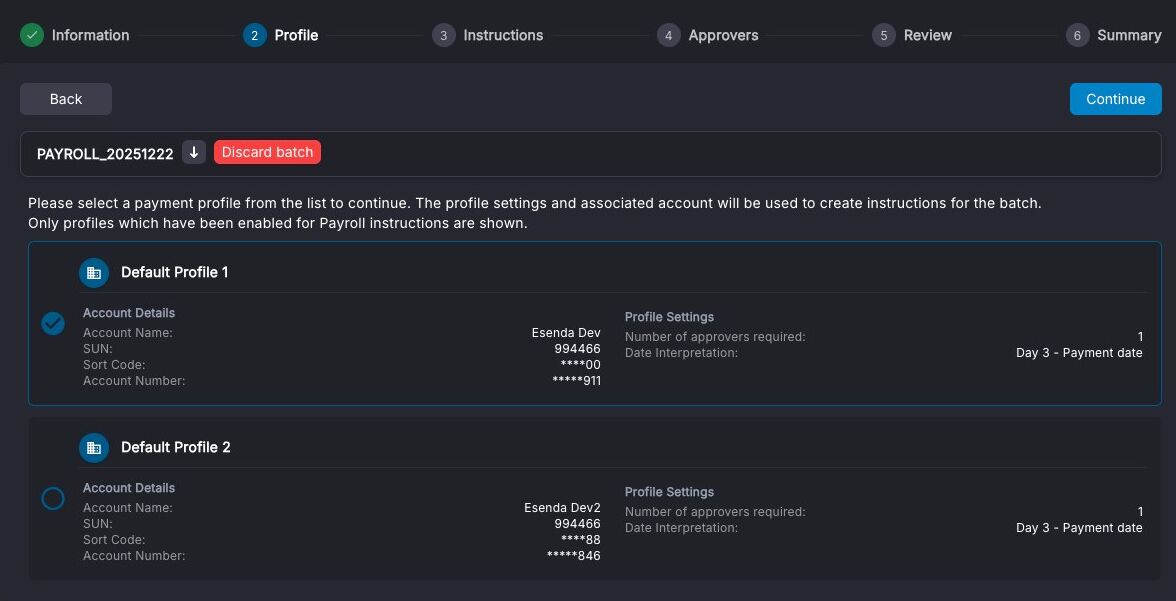Click Profile 2's Day 3 - Payment date value

click(x=1079, y=527)
